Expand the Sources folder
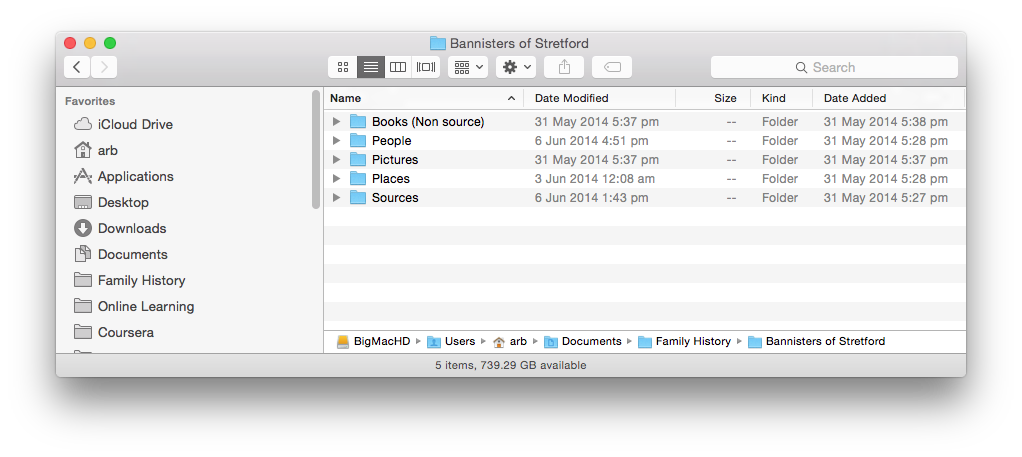 [336, 198]
